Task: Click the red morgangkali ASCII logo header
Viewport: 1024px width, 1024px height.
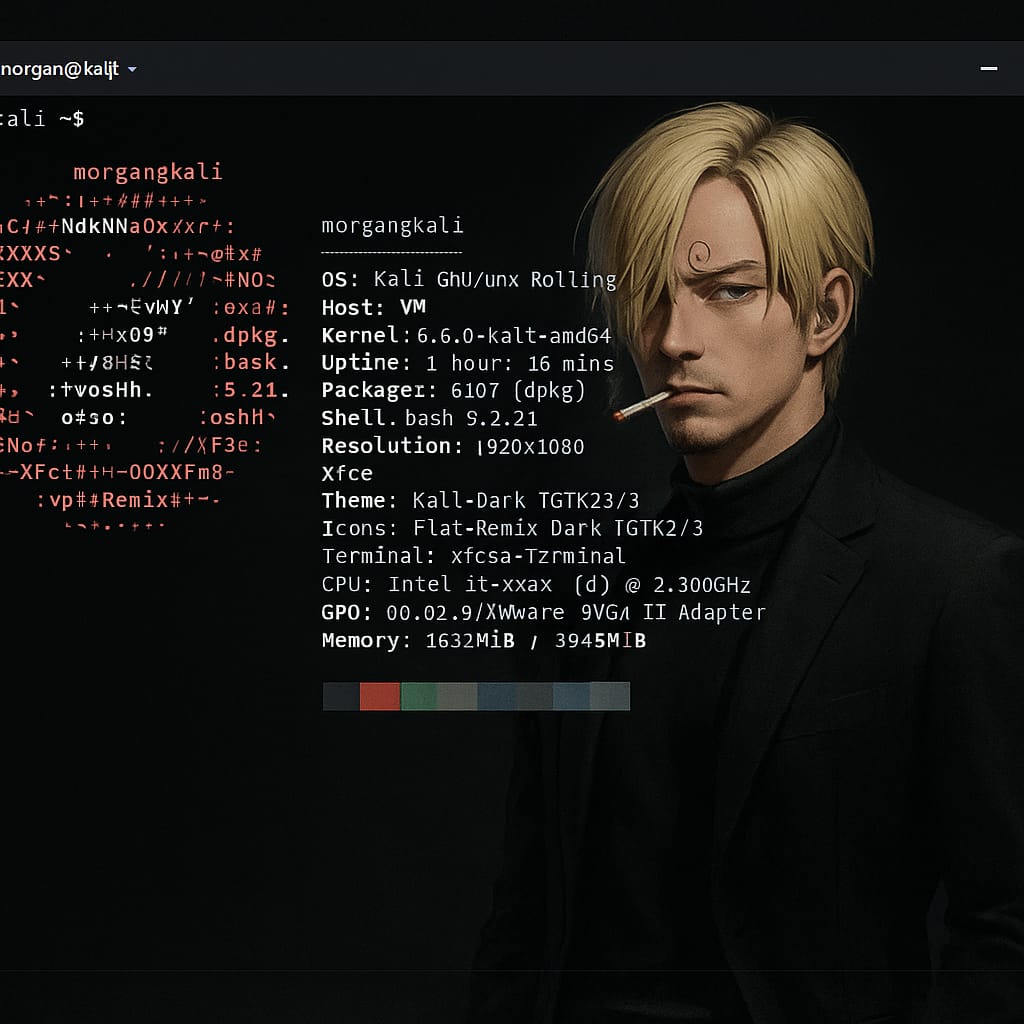Action: coord(147,172)
